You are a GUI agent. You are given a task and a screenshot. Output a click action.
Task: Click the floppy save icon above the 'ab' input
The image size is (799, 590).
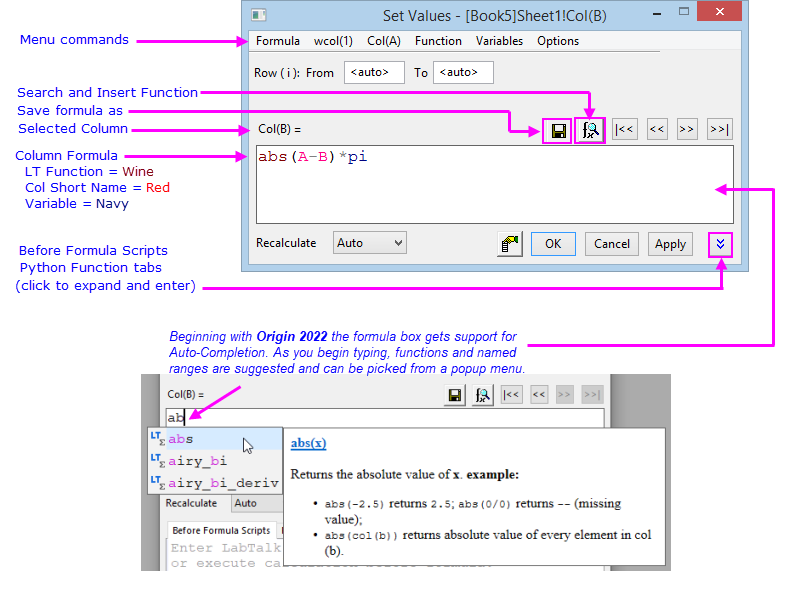(x=455, y=395)
